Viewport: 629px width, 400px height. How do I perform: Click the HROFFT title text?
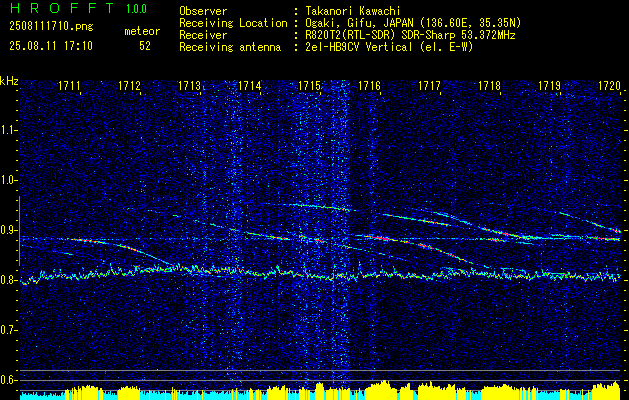point(62,8)
